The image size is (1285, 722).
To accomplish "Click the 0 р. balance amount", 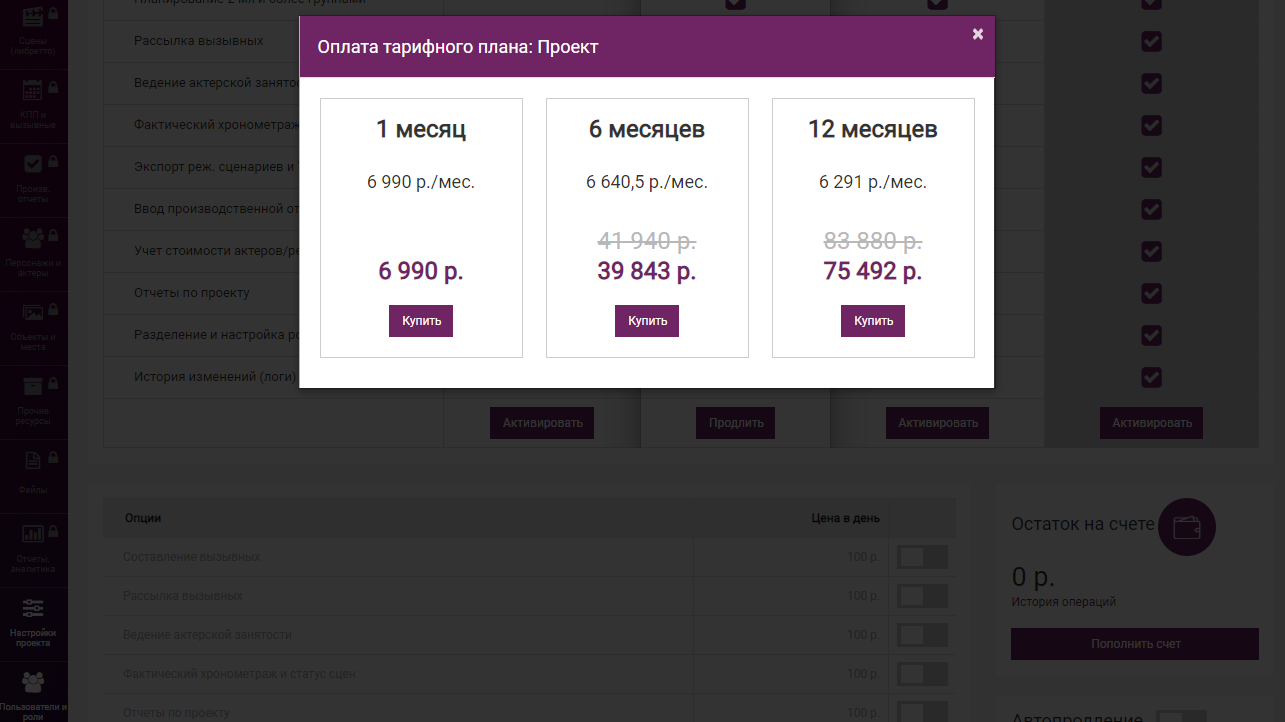I will coord(1033,577).
